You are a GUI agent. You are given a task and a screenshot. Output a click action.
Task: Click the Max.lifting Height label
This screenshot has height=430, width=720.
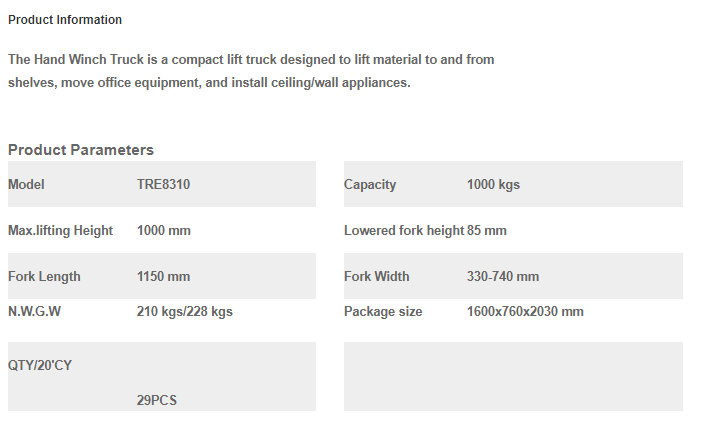pyautogui.click(x=60, y=230)
